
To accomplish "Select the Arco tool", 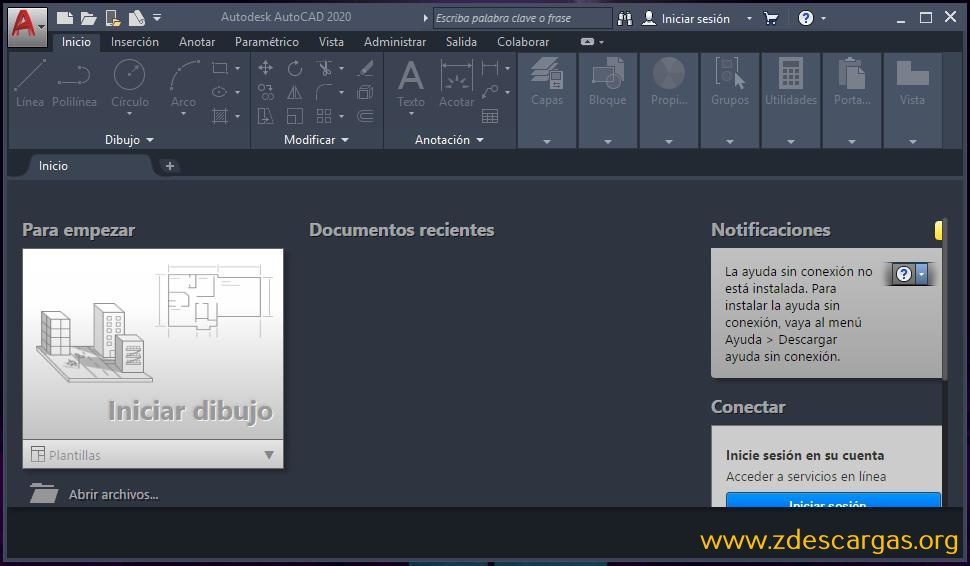I will point(183,87).
